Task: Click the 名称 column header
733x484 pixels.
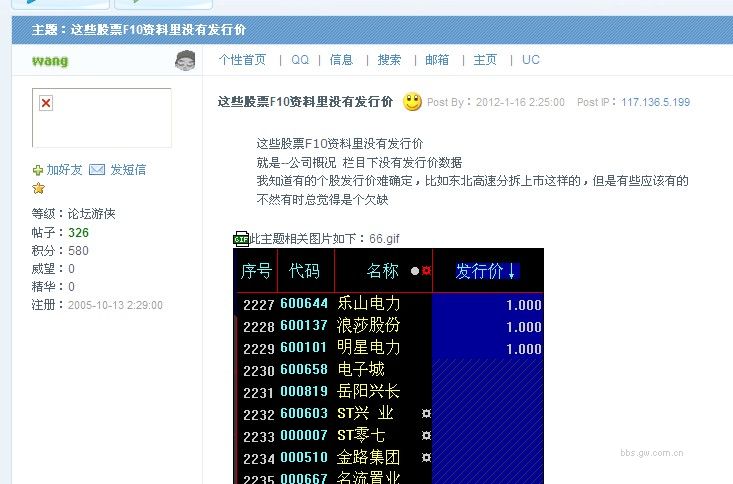Action: [382, 271]
